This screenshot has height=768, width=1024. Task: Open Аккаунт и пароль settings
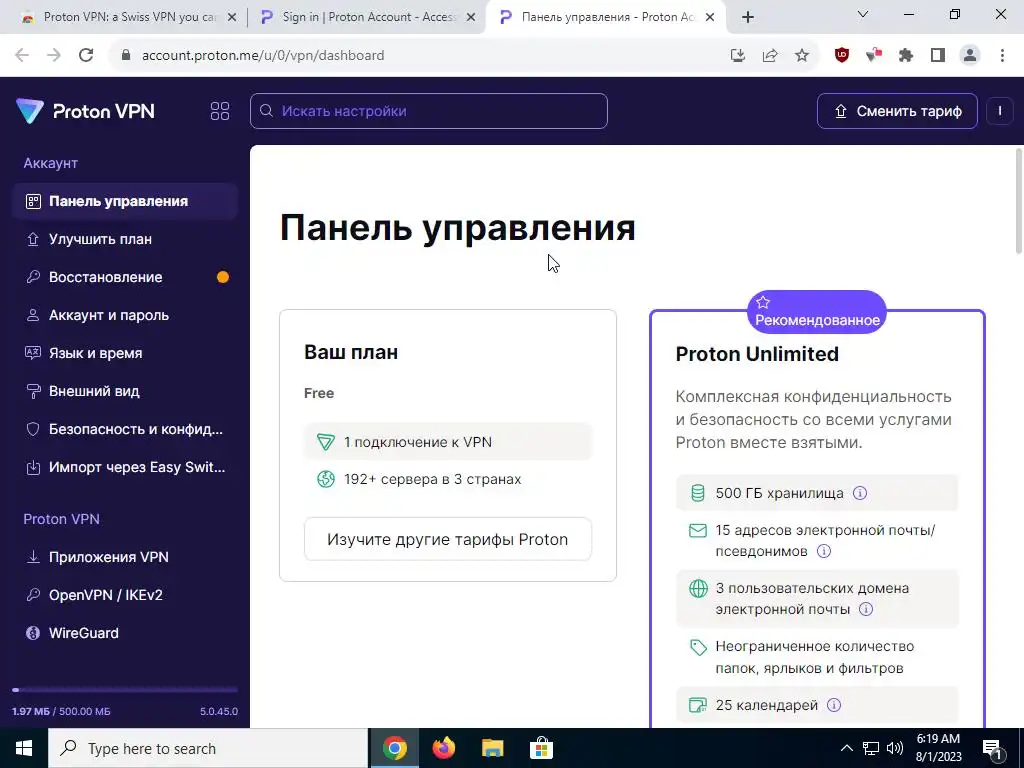[125, 315]
